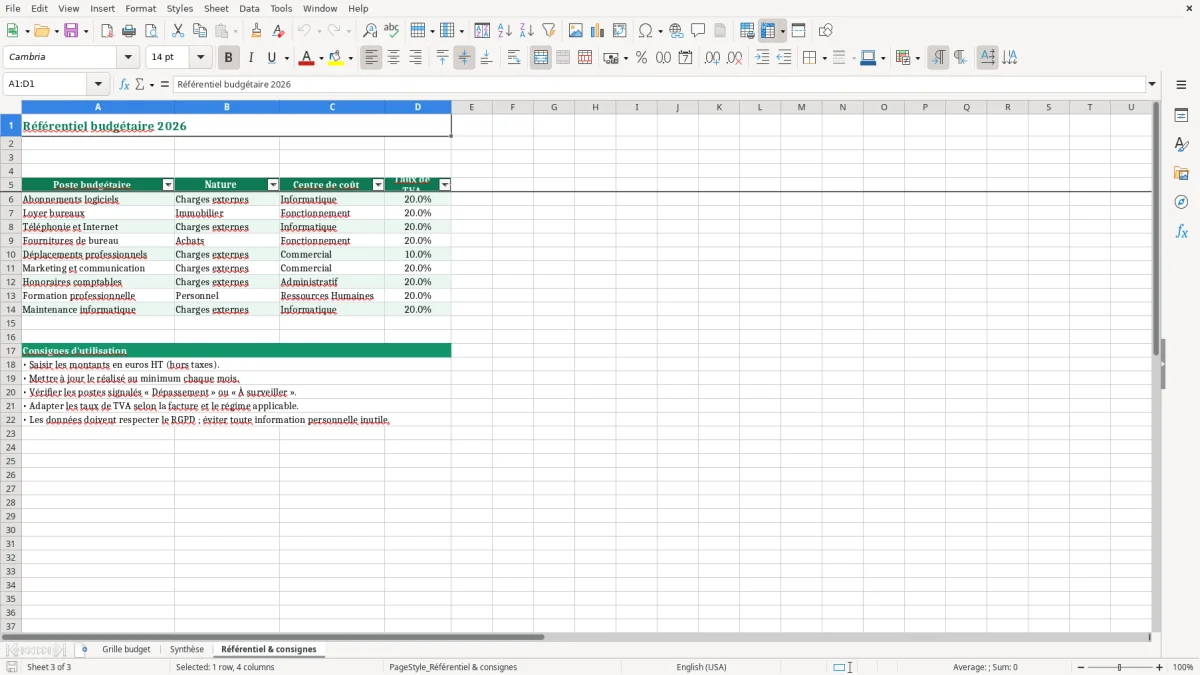
Task: Format as percent
Action: point(642,58)
